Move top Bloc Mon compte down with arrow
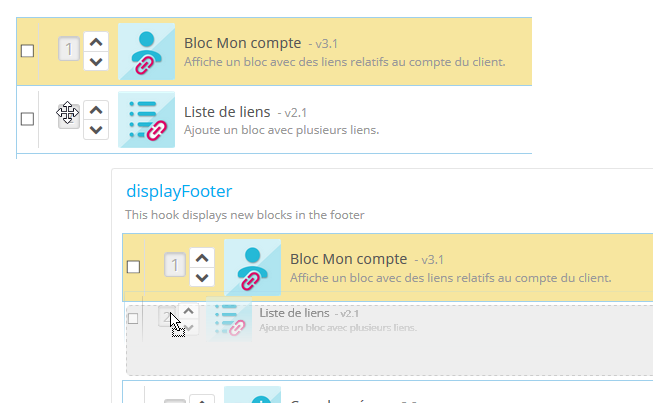Viewport: 653px width, 403px height. point(96,61)
